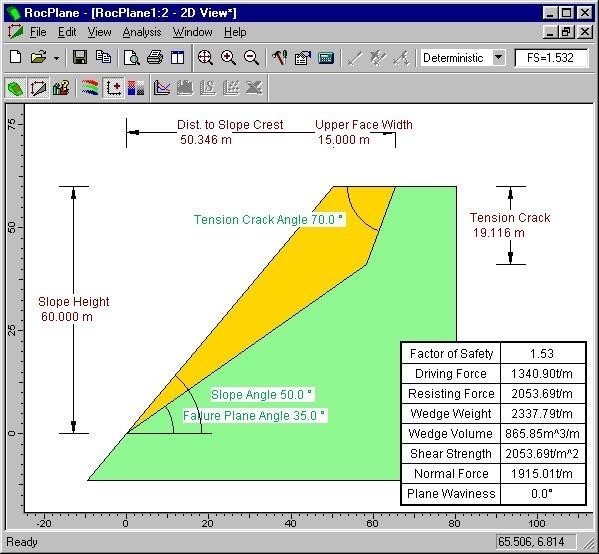
Task: Save the file with the floppy disk icon
Action: 80,58
